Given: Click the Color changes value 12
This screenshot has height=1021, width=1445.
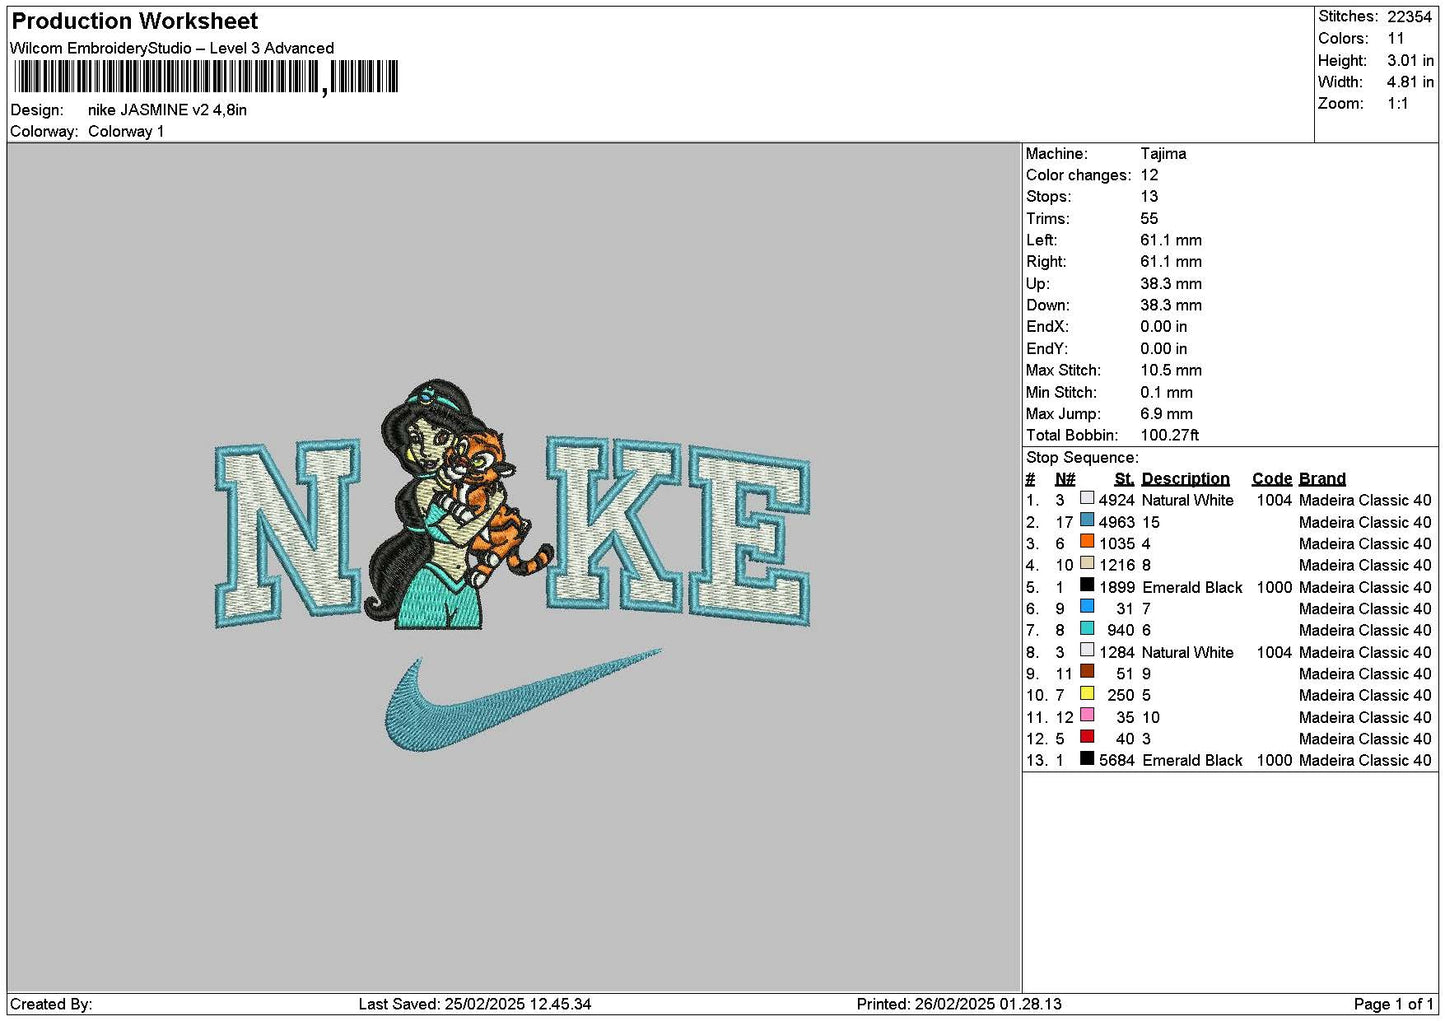Looking at the screenshot, I should [x=1149, y=175].
